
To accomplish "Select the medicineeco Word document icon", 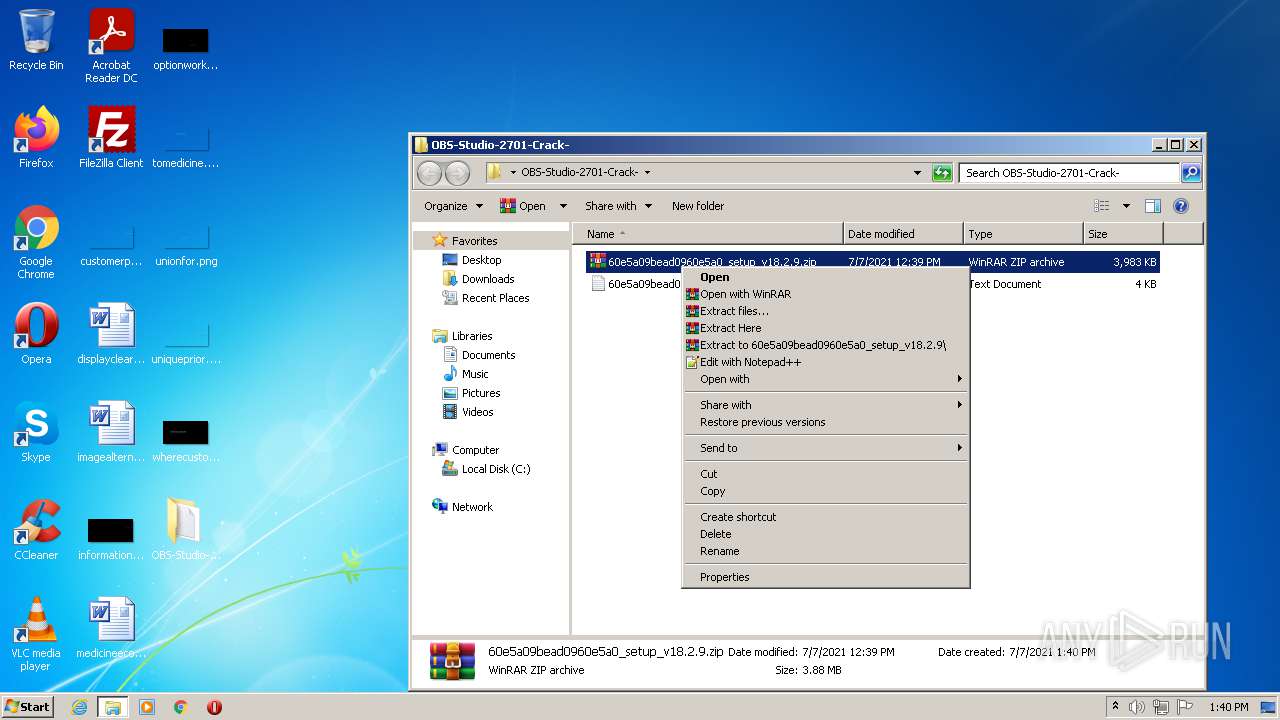I will pyautogui.click(x=111, y=627).
